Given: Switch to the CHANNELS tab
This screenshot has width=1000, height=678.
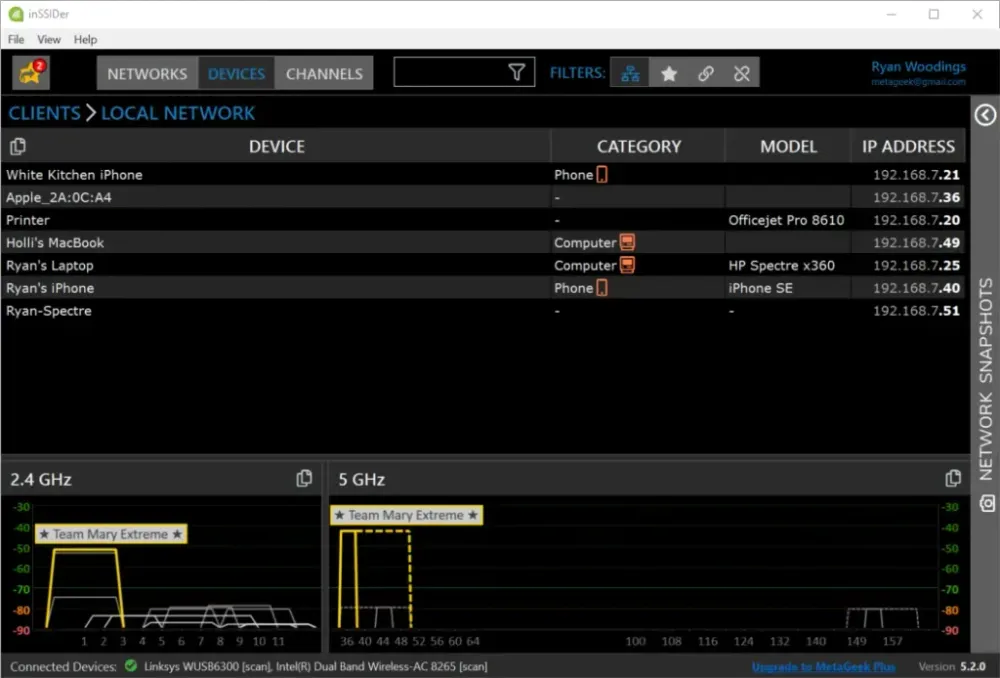Looking at the screenshot, I should click(324, 72).
